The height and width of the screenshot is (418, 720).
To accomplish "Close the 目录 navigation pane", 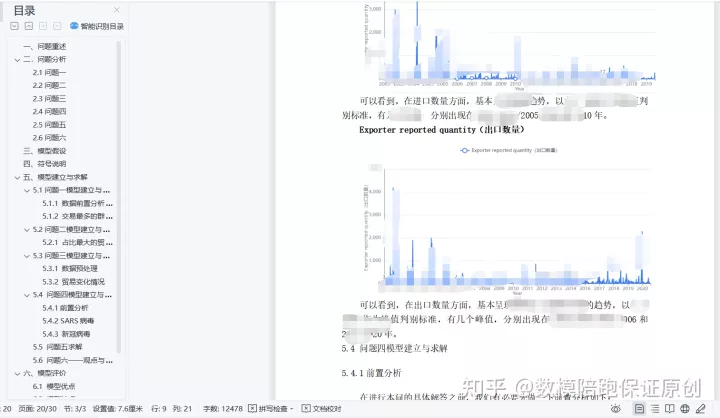I will (x=117, y=10).
